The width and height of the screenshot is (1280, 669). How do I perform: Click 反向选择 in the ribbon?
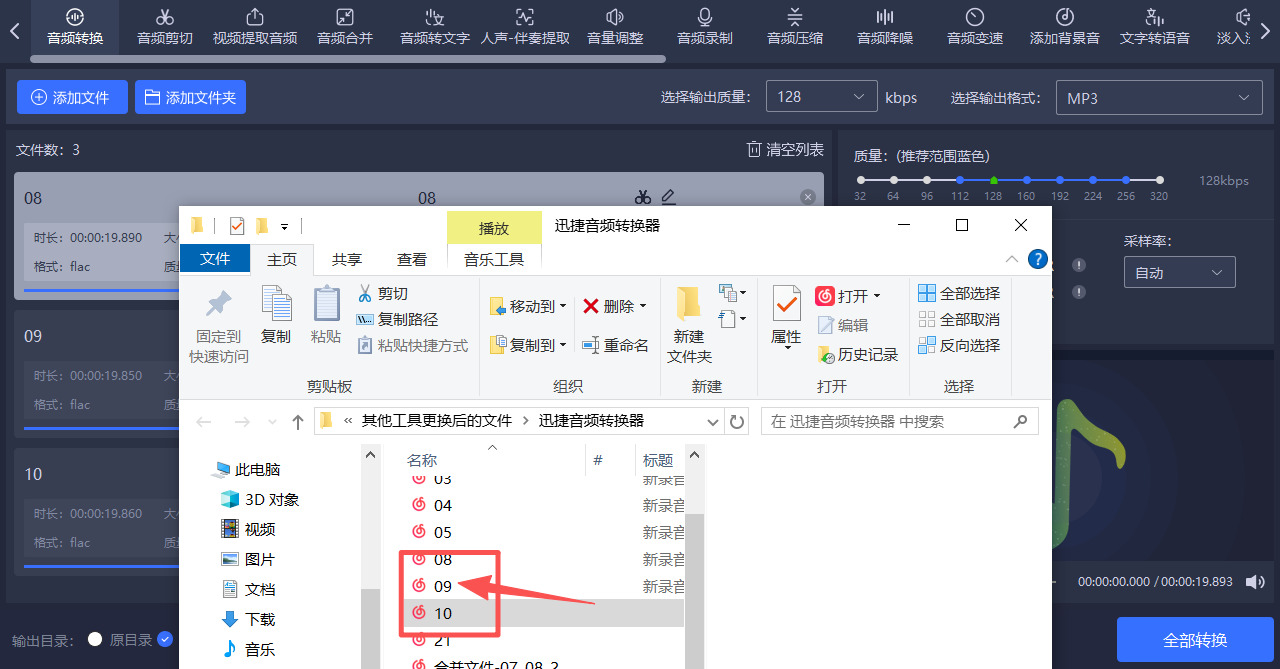pyautogui.click(x=959, y=345)
